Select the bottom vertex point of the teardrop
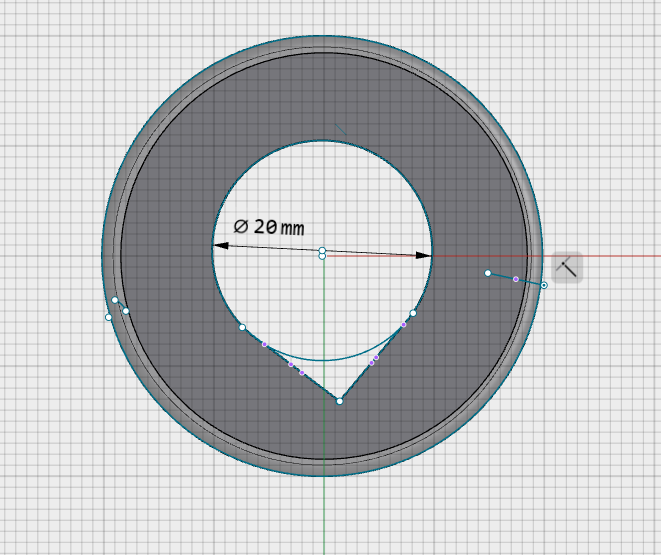 click(x=340, y=401)
